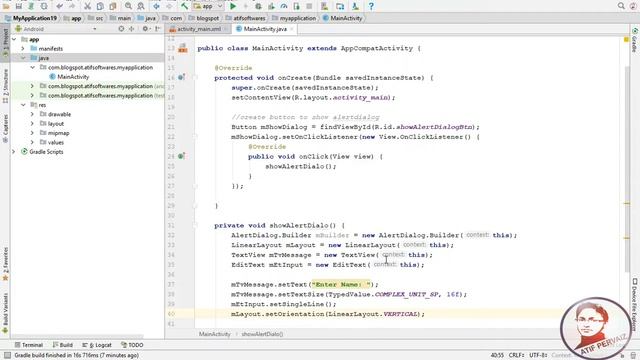This screenshot has width=640, height=360.
Task: Click the Profile app gauge icon
Action: pos(284,6)
